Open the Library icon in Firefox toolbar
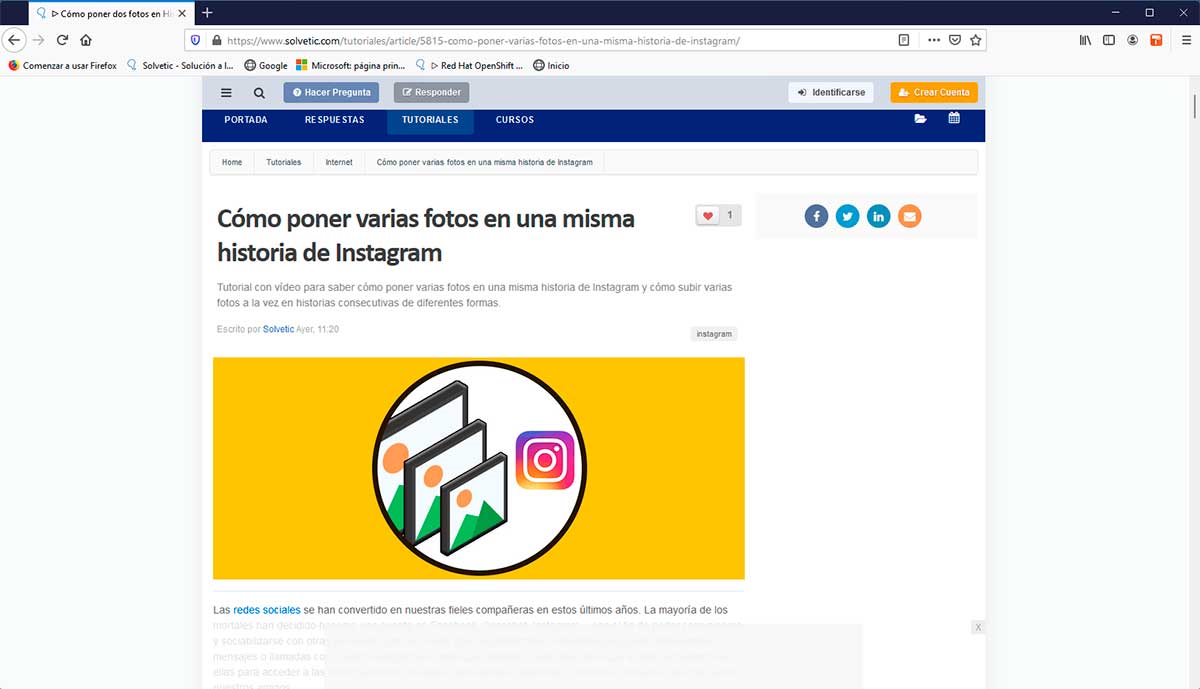Viewport: 1200px width, 689px height. click(1085, 40)
